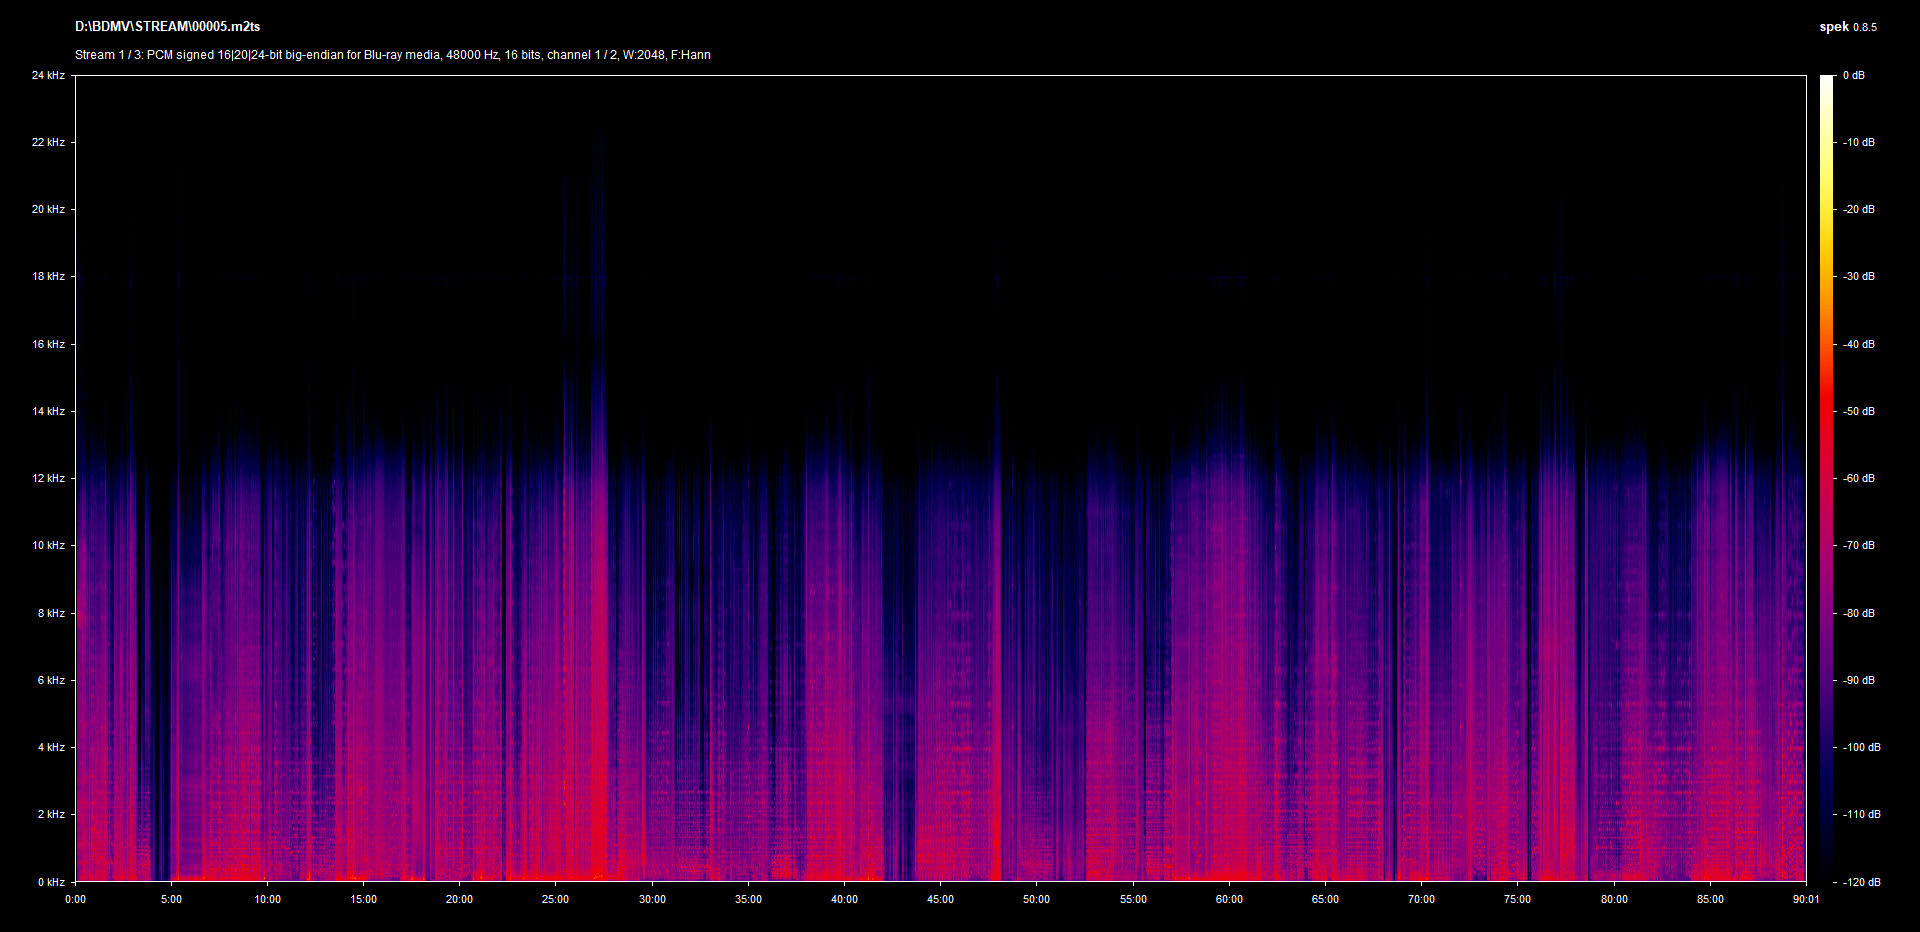Image resolution: width=1920 pixels, height=932 pixels.
Task: Click the stream info line with PCM details
Action: pyautogui.click(x=392, y=55)
